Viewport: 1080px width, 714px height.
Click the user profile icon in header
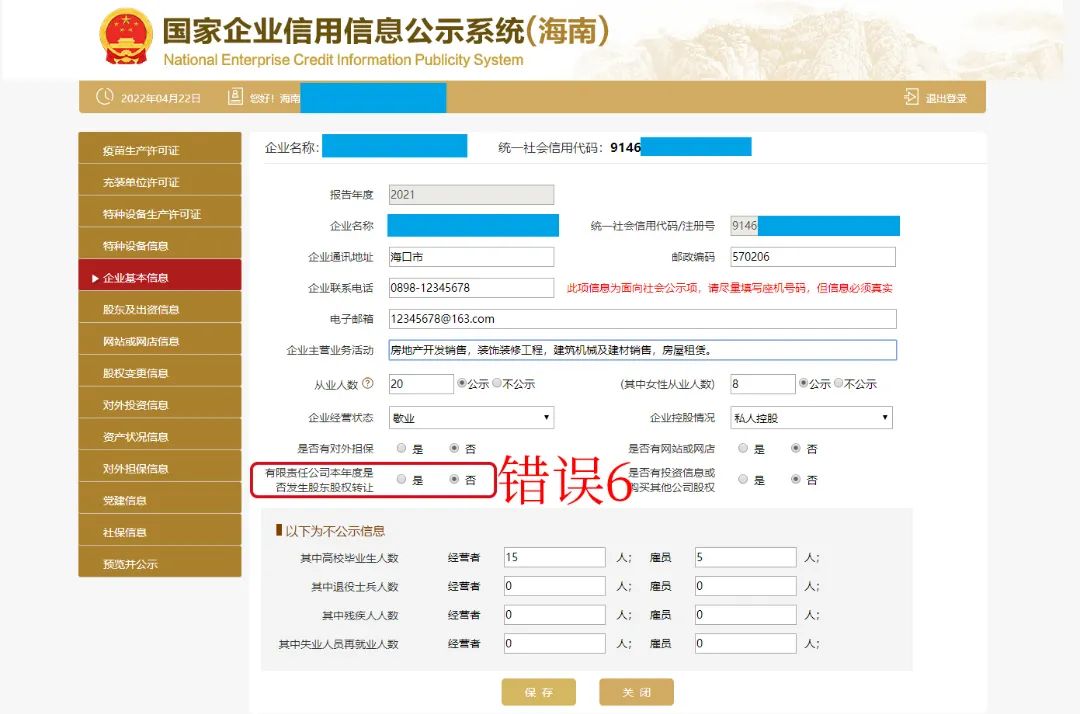235,97
